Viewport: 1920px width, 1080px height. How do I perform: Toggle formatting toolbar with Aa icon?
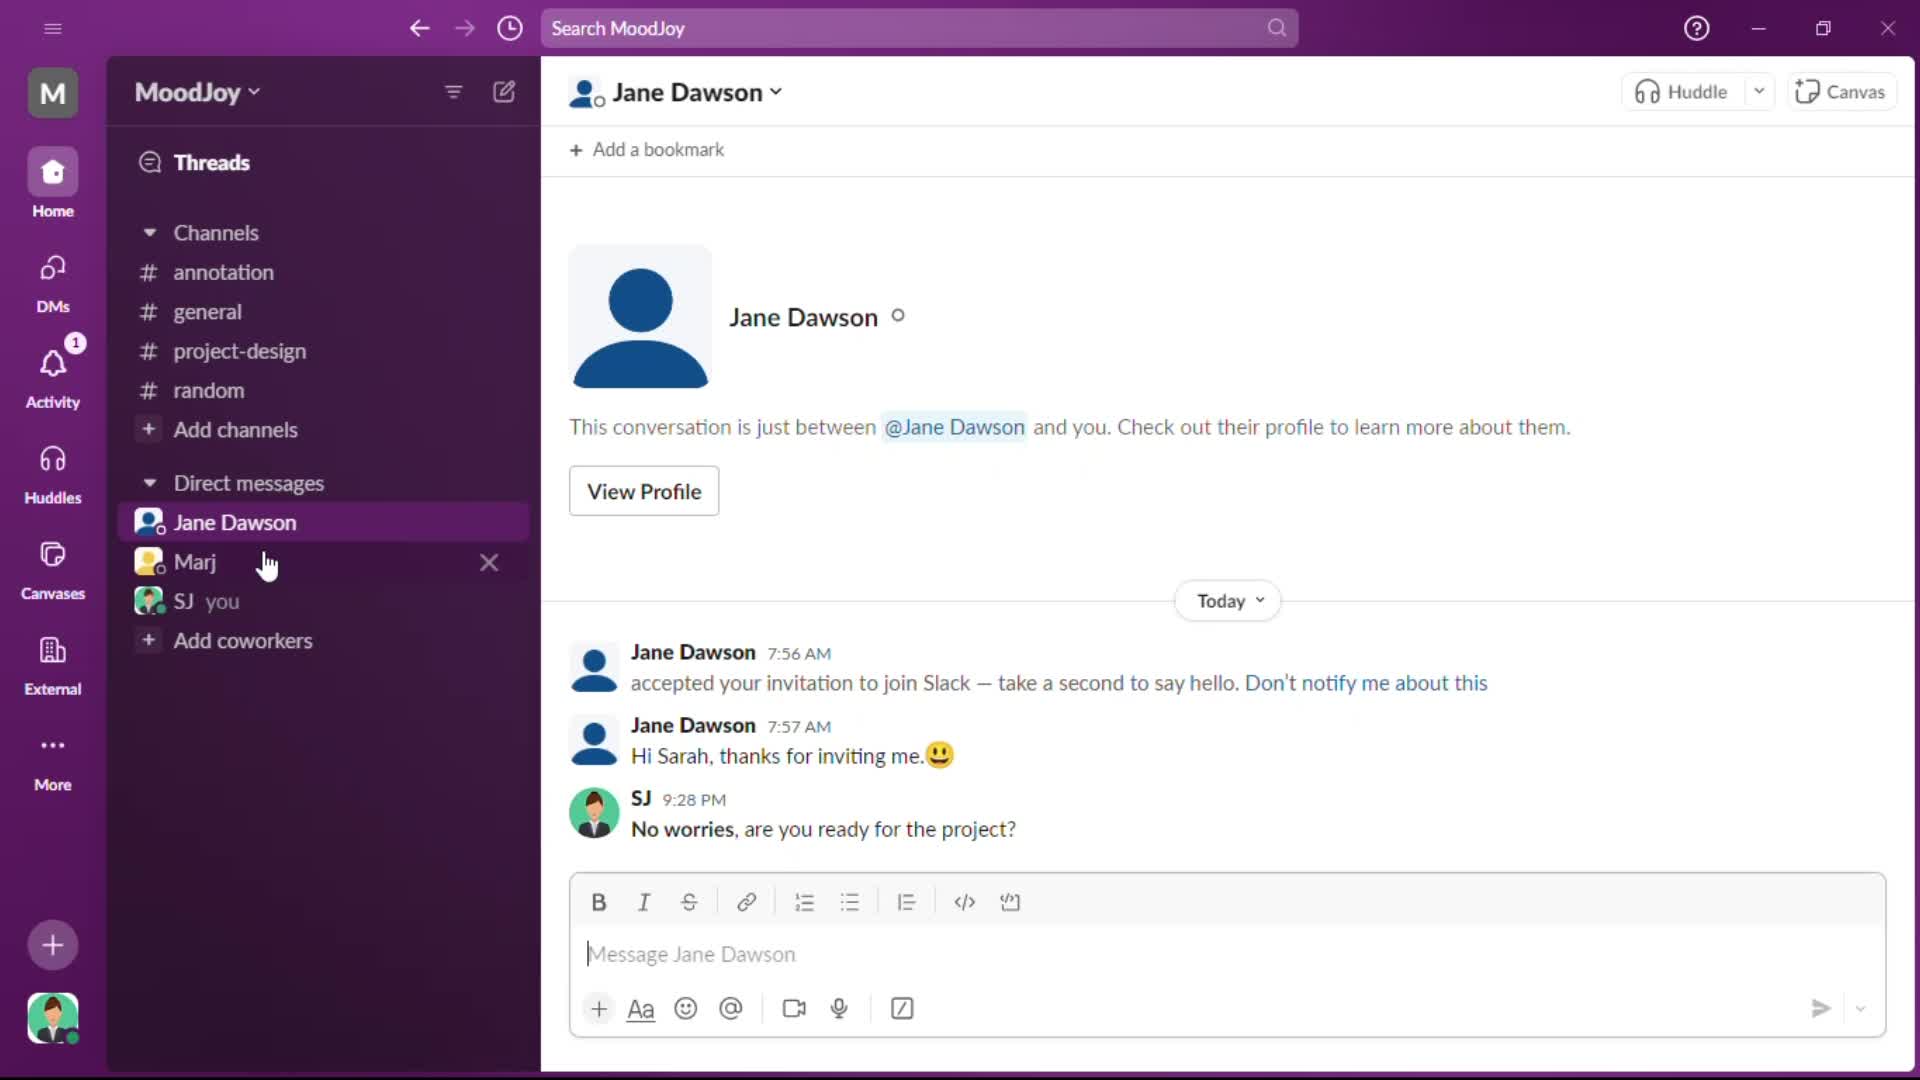pyautogui.click(x=641, y=1008)
